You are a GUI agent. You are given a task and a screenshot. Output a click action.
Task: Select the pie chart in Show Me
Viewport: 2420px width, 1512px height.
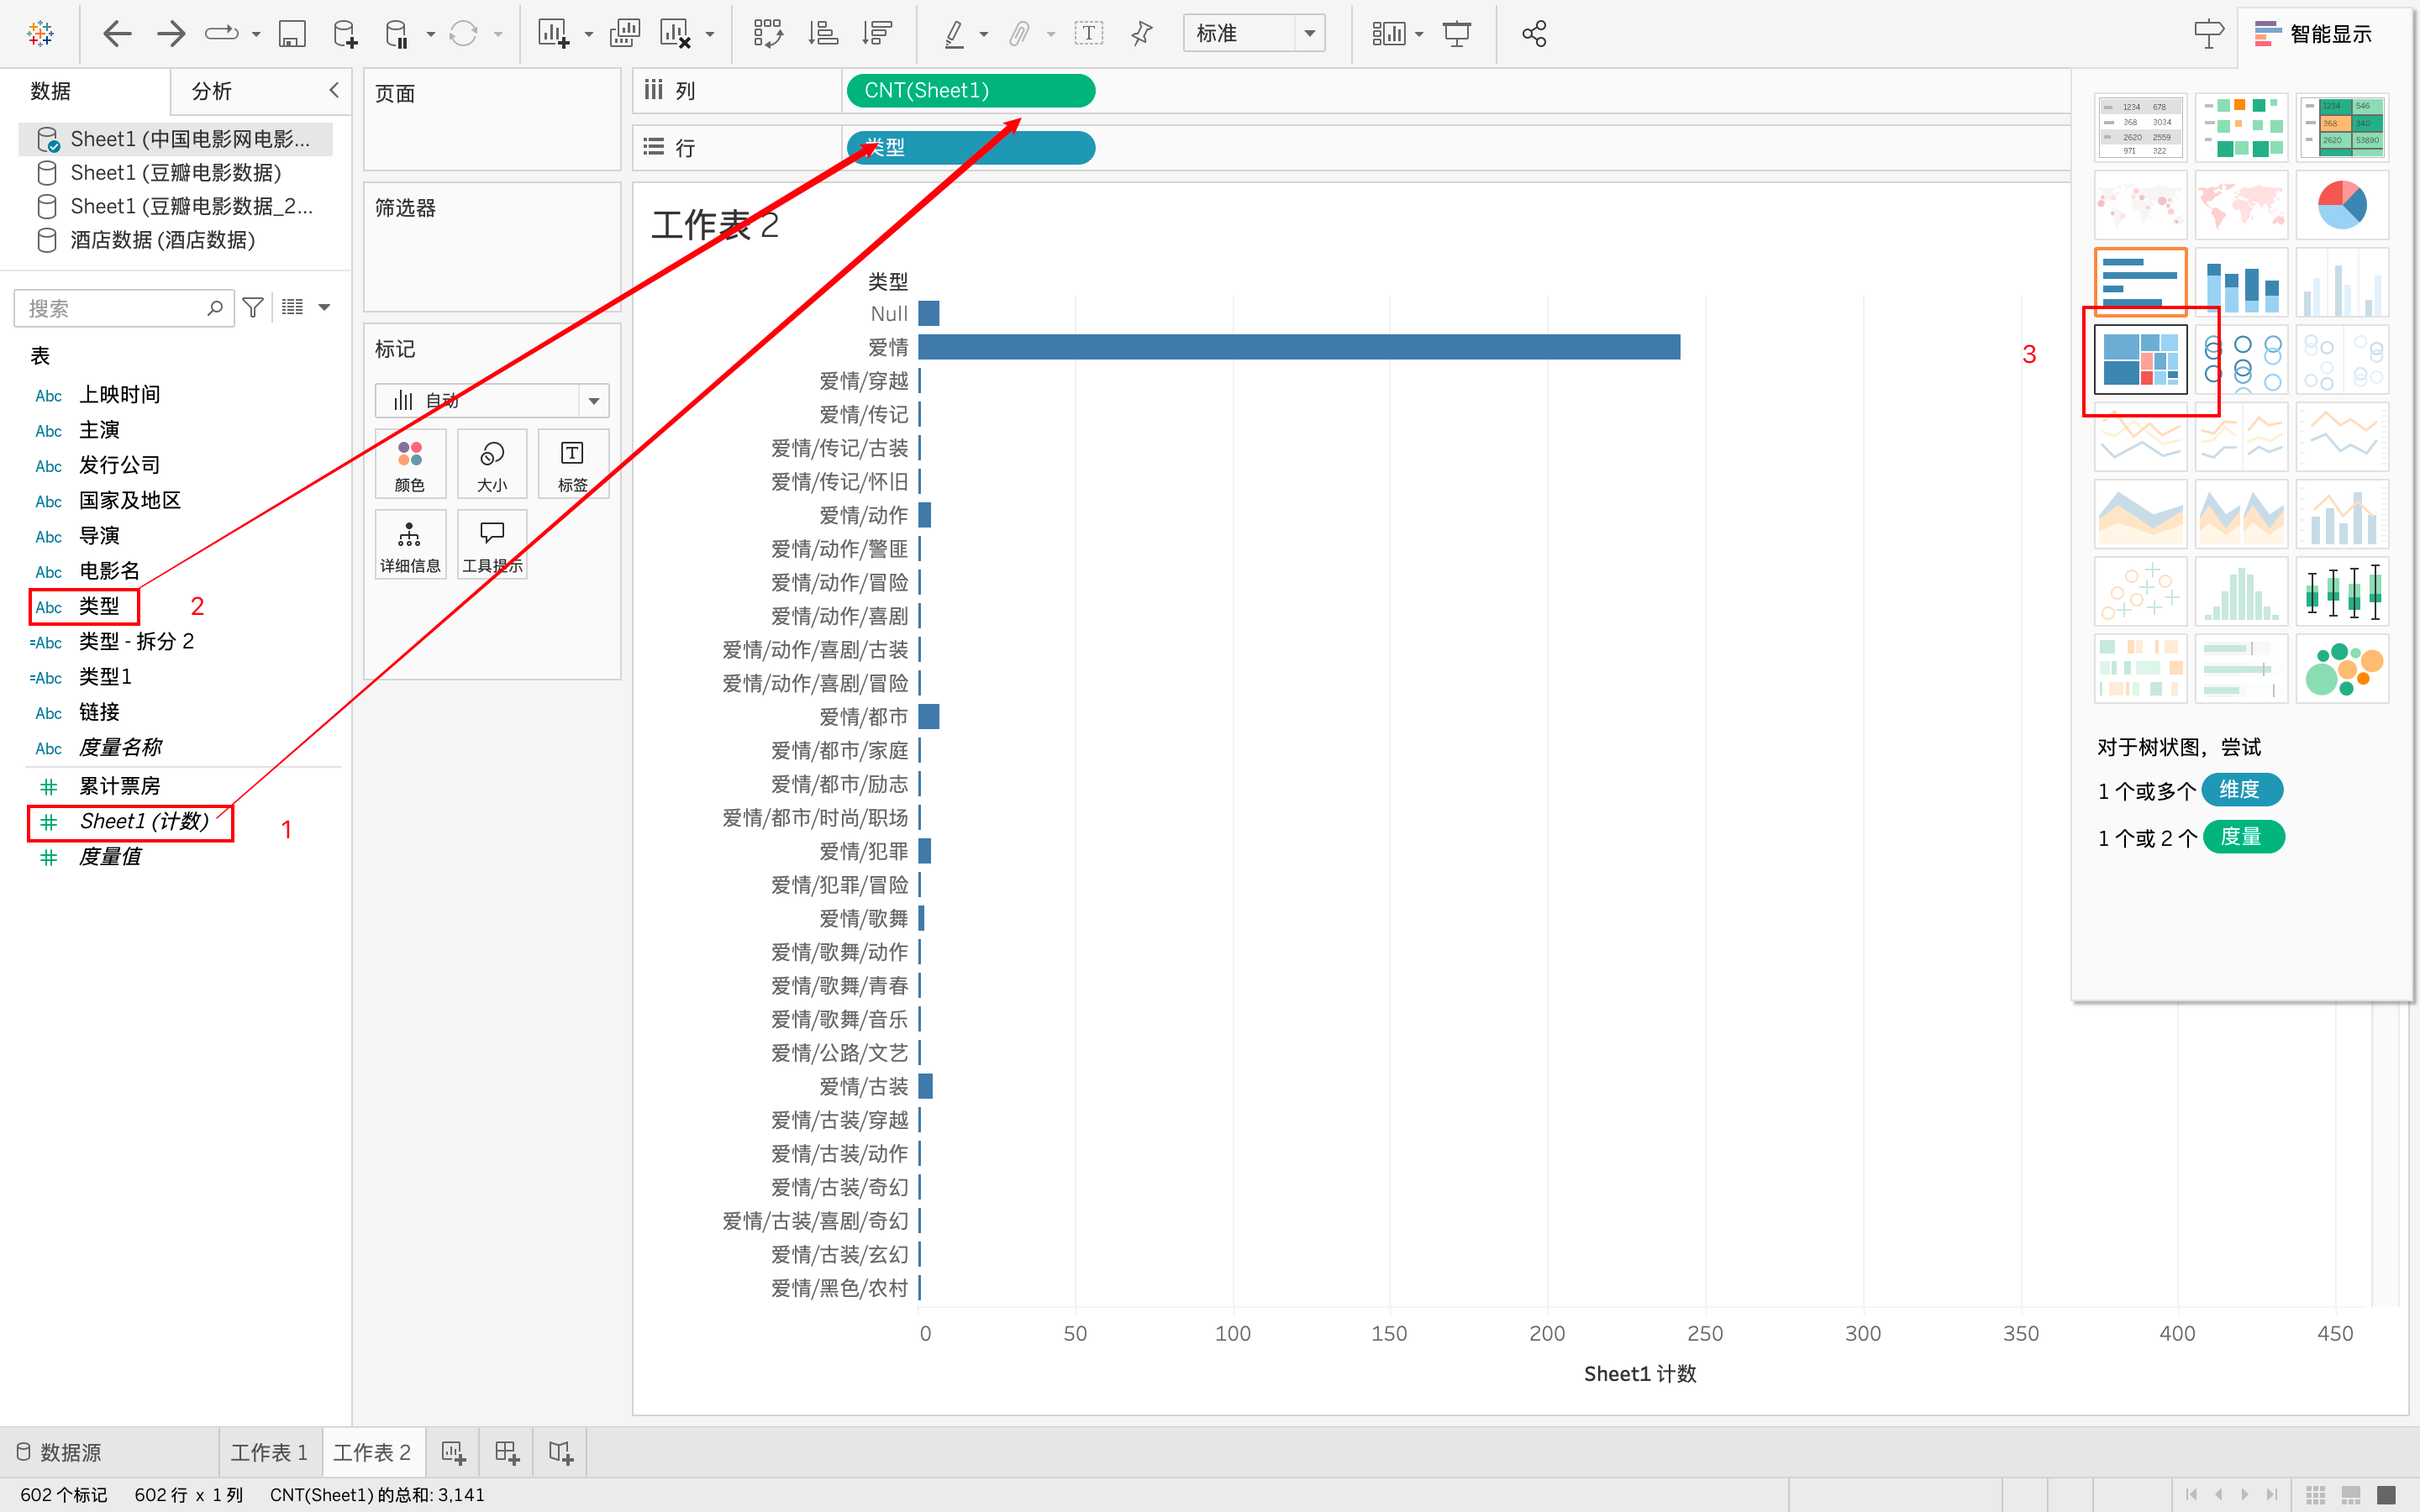click(2341, 205)
